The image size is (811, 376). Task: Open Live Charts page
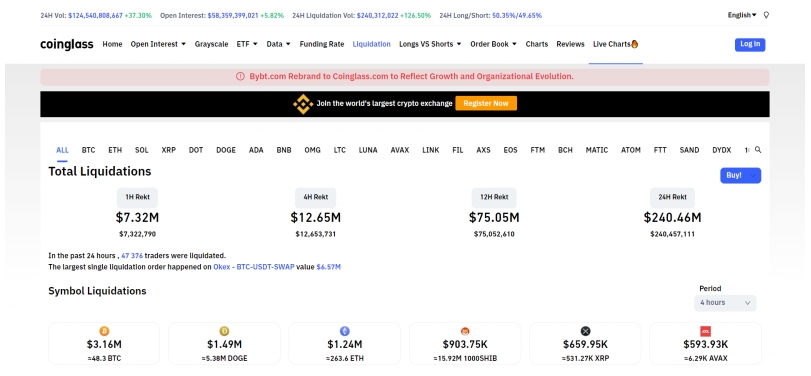click(615, 44)
